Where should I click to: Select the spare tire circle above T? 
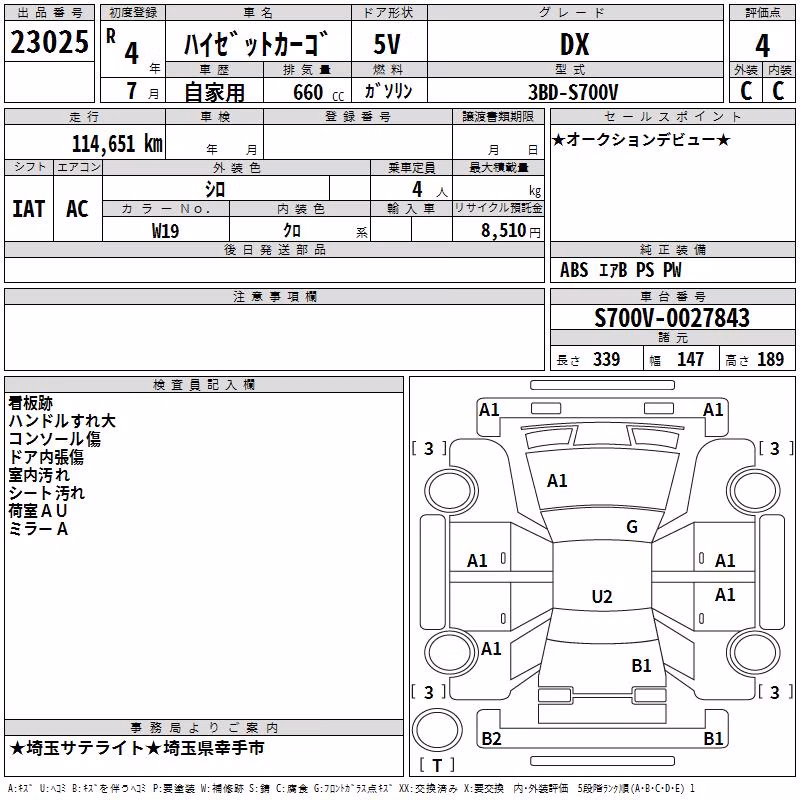coord(437,731)
